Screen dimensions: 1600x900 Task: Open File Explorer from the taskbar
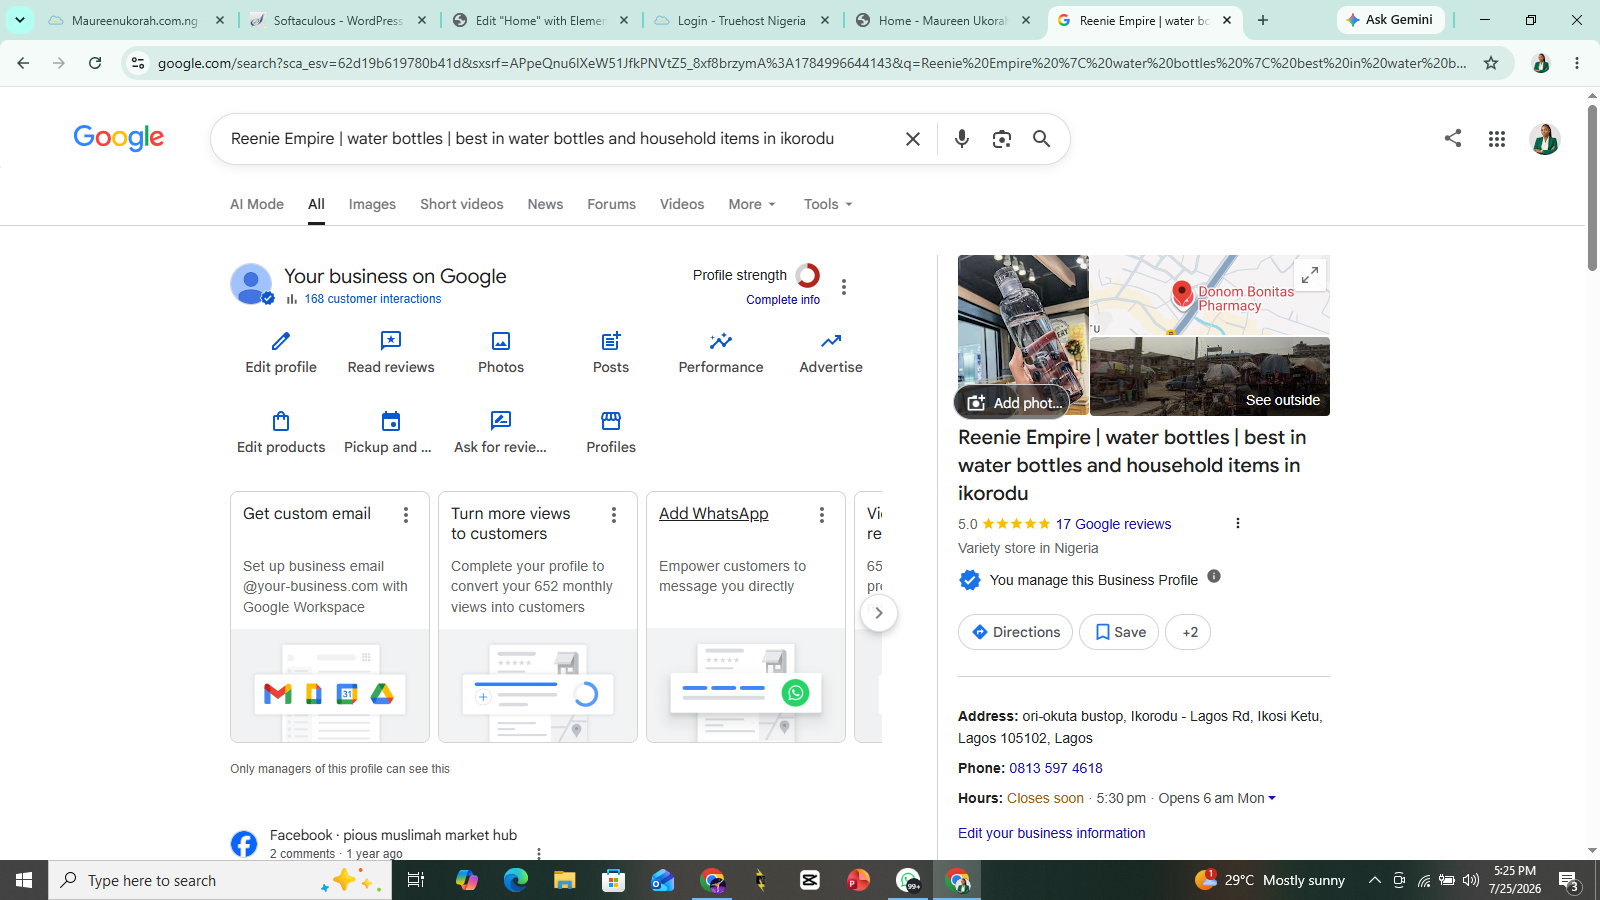coord(565,880)
